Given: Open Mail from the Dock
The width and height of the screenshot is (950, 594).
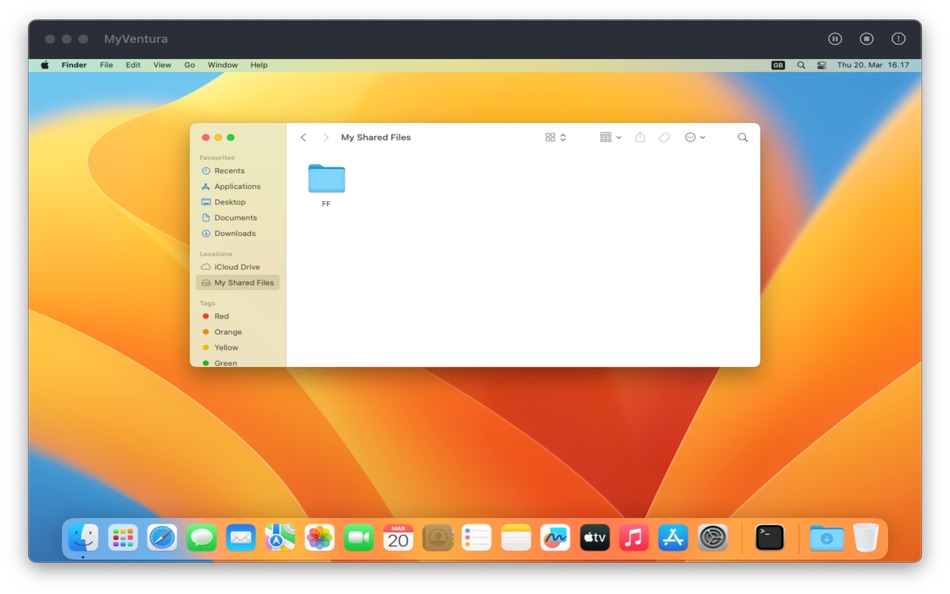Looking at the screenshot, I should (x=241, y=537).
